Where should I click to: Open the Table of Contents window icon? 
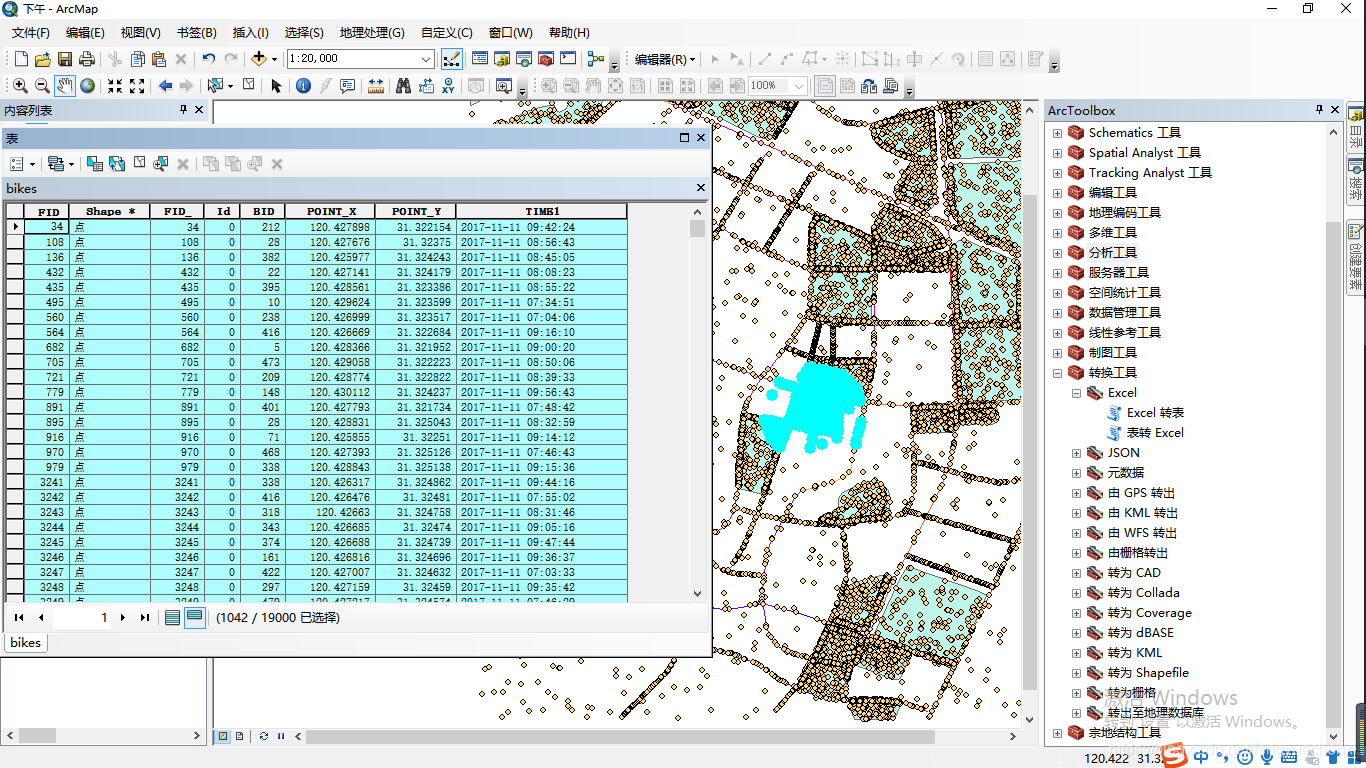480,59
